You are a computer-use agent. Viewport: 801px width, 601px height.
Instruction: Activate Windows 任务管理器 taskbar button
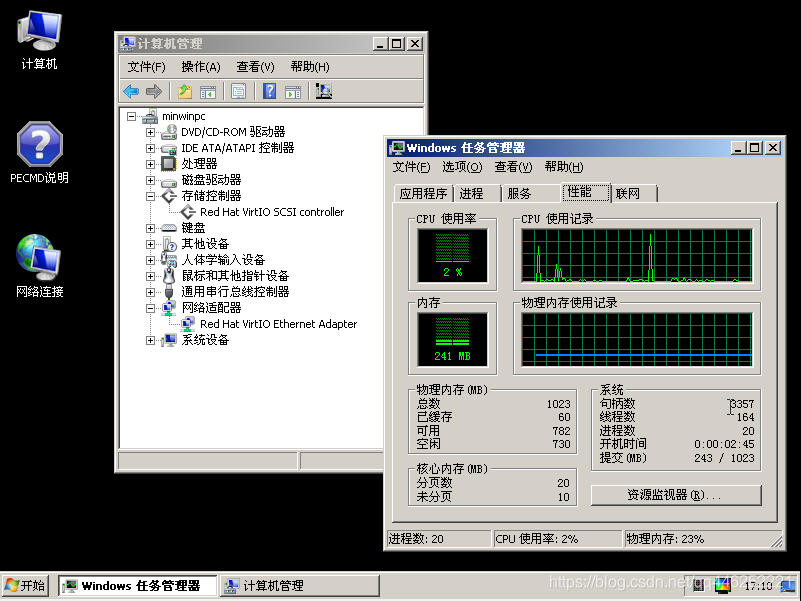[137, 586]
